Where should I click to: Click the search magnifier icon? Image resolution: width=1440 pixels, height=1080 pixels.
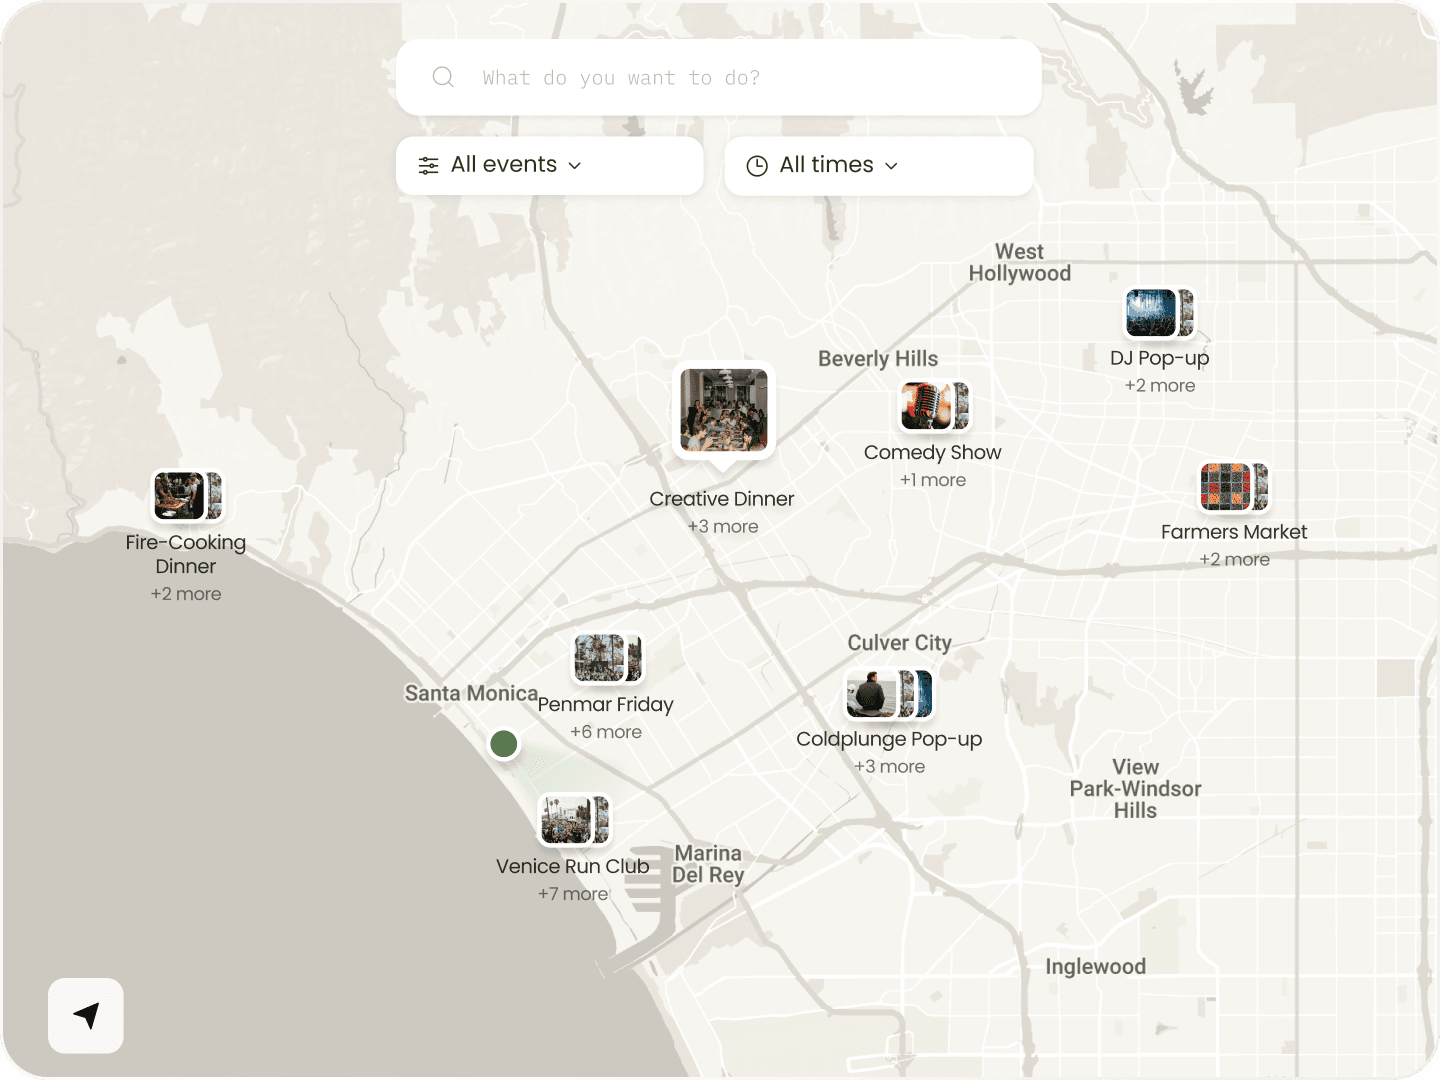point(443,77)
